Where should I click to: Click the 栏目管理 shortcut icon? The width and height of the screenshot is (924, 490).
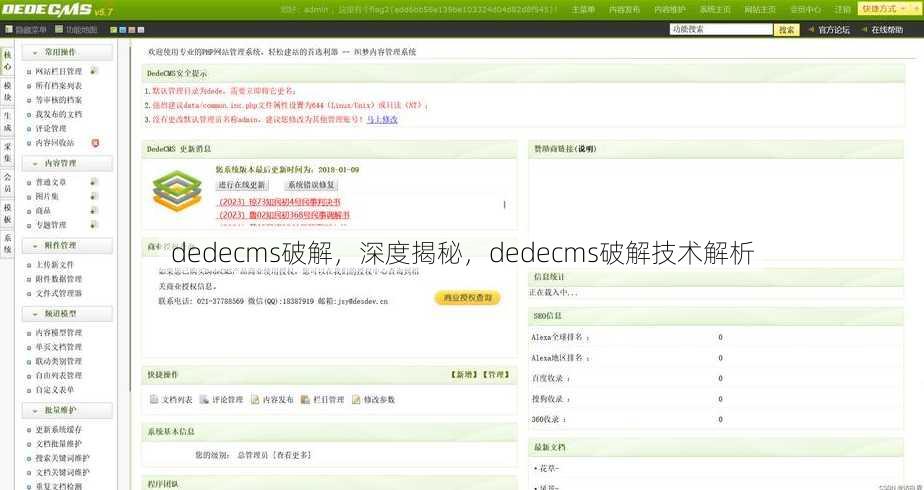pos(305,399)
